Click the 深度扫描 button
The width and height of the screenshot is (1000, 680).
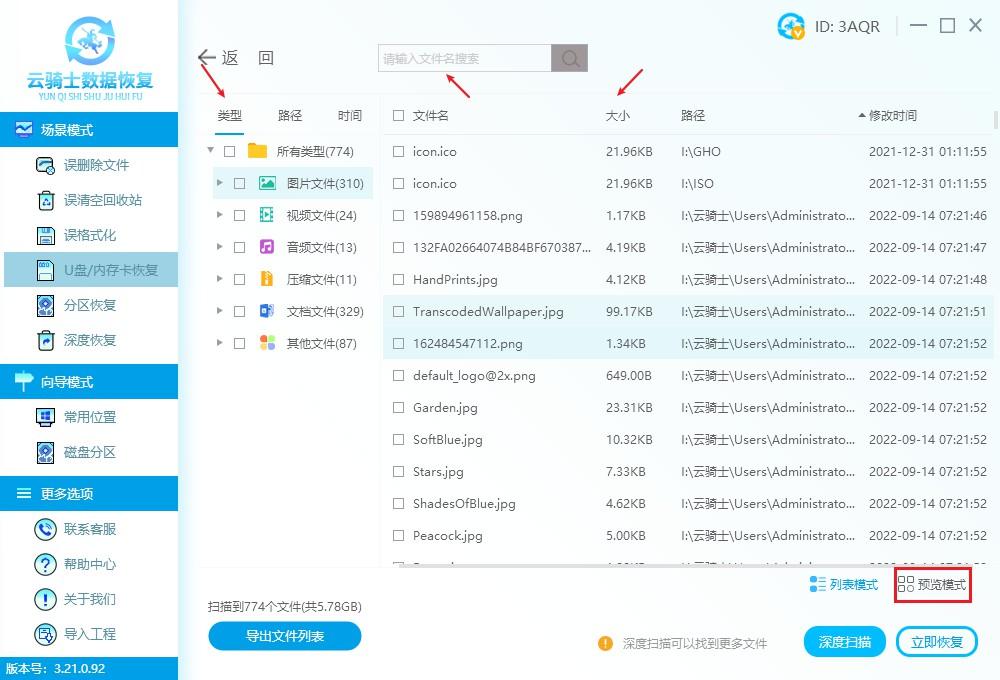tap(844, 642)
